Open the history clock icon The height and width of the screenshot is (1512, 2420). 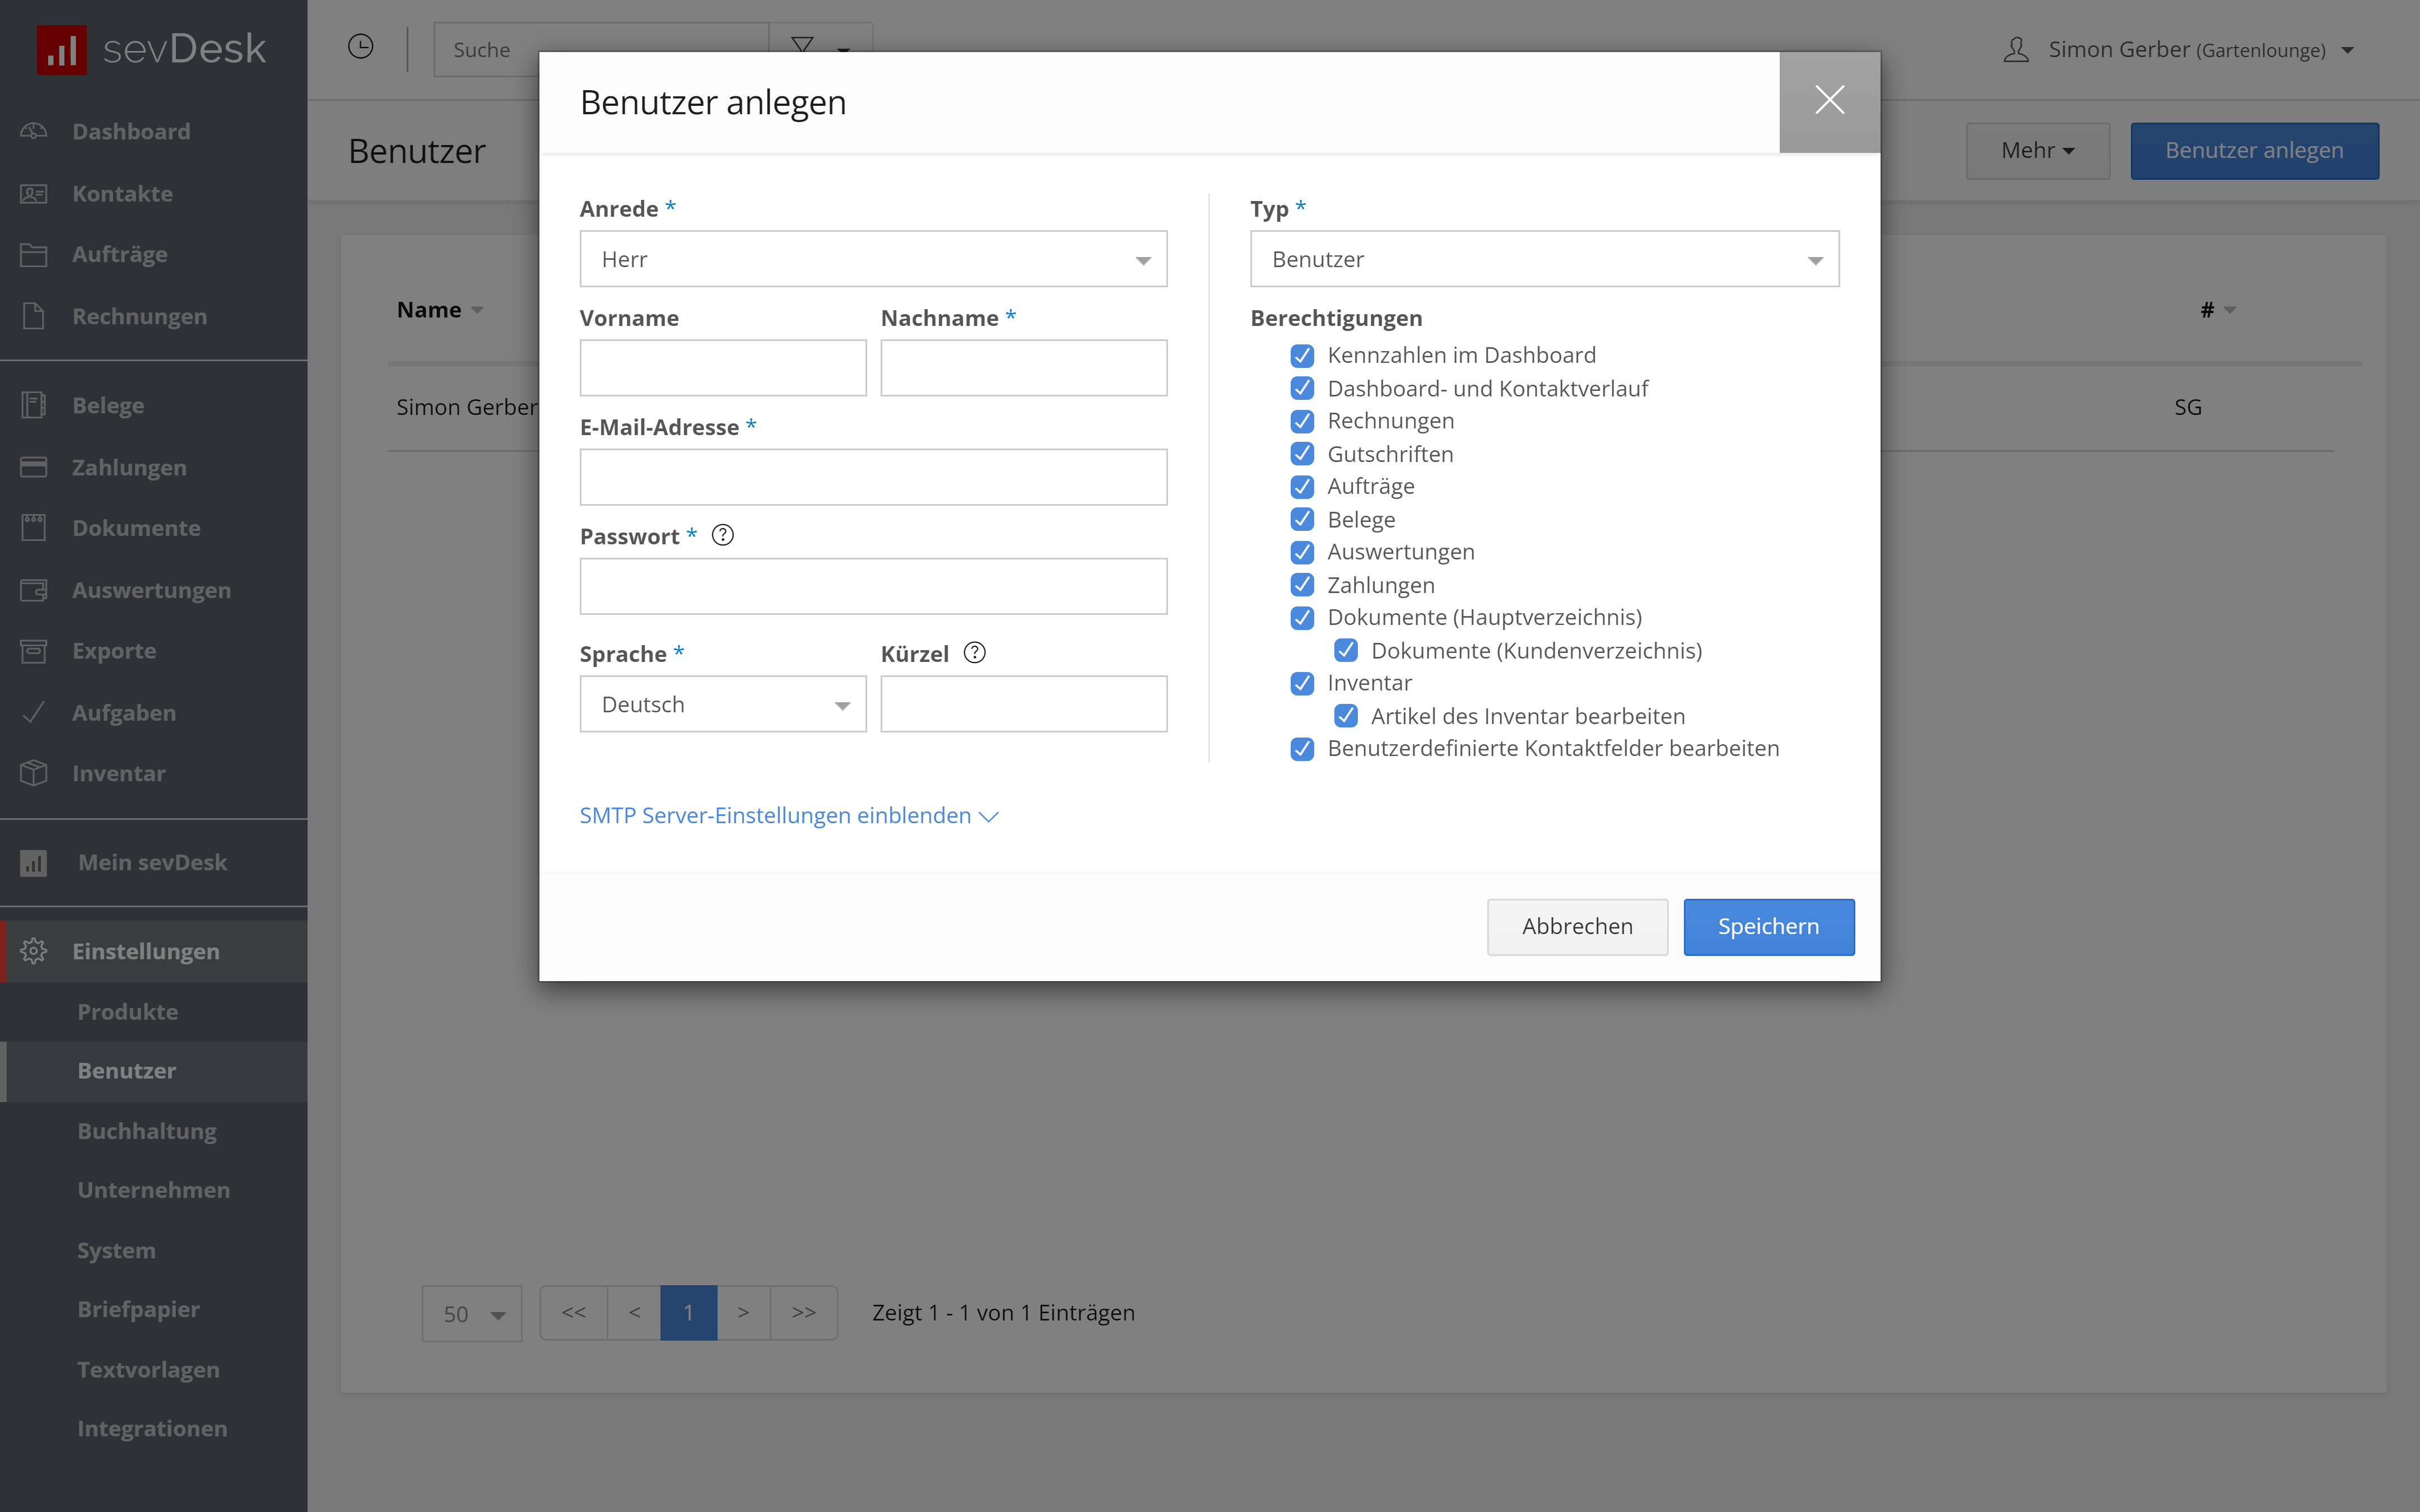[361, 47]
